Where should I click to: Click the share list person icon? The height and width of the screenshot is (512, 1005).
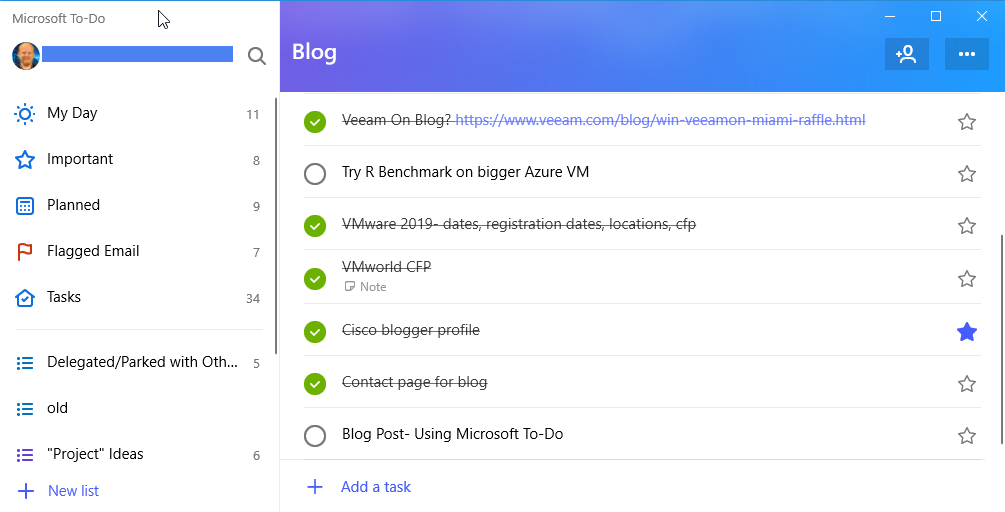906,54
